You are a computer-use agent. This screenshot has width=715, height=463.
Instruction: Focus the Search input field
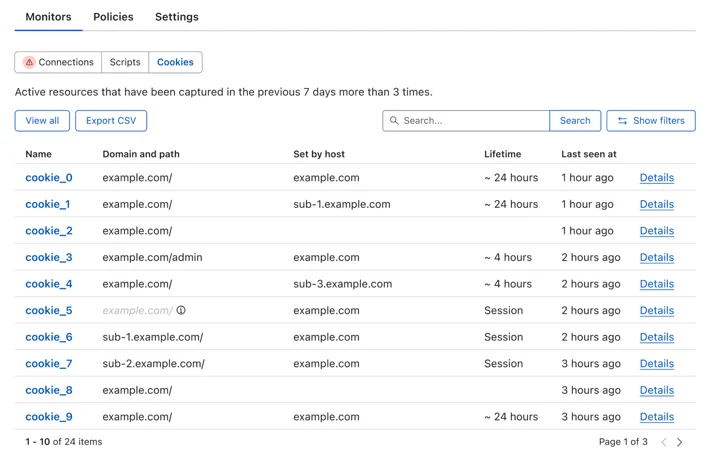pyautogui.click(x=466, y=121)
